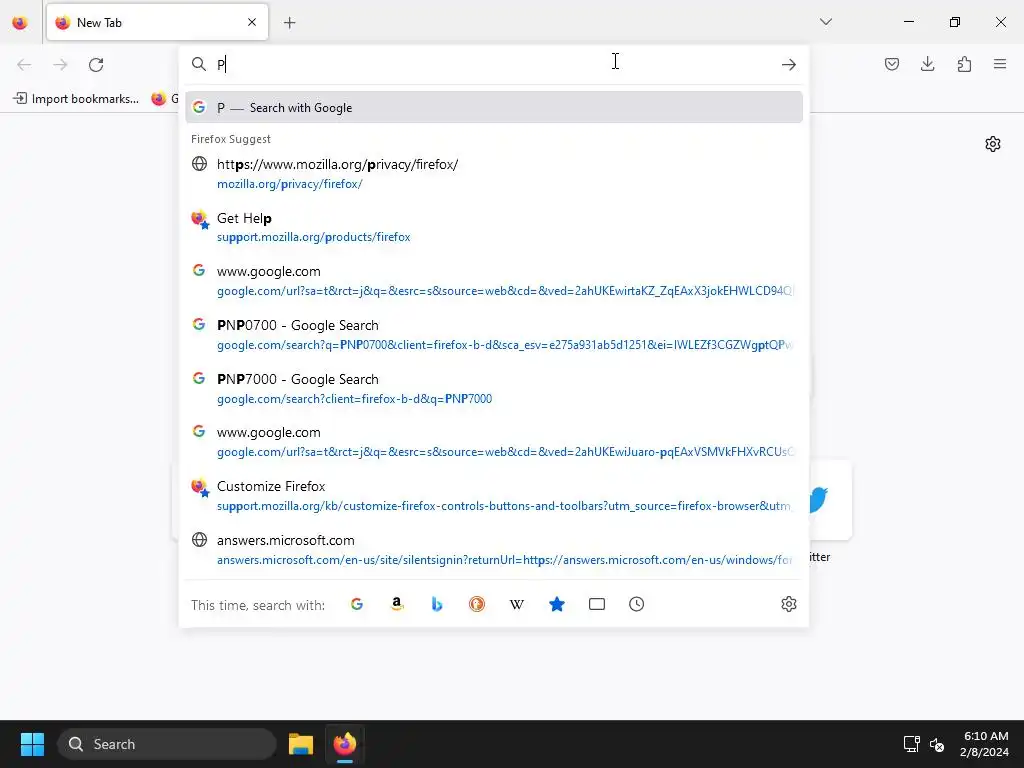Open Firefox application hamburger menu
This screenshot has width=1024, height=768.
(1000, 64)
